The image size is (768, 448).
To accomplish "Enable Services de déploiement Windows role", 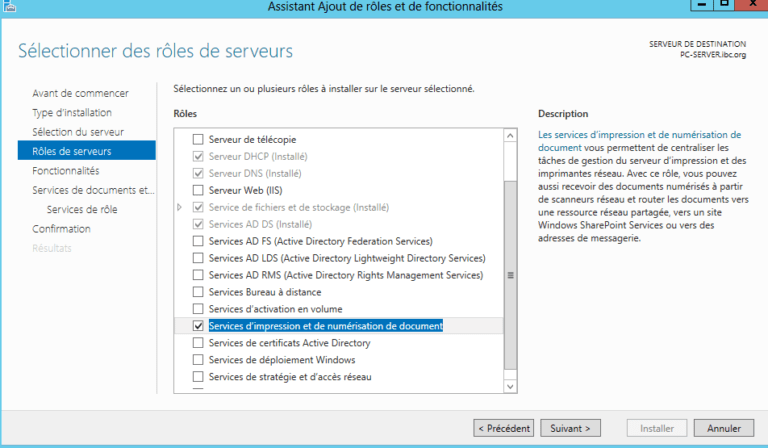I will click(198, 360).
